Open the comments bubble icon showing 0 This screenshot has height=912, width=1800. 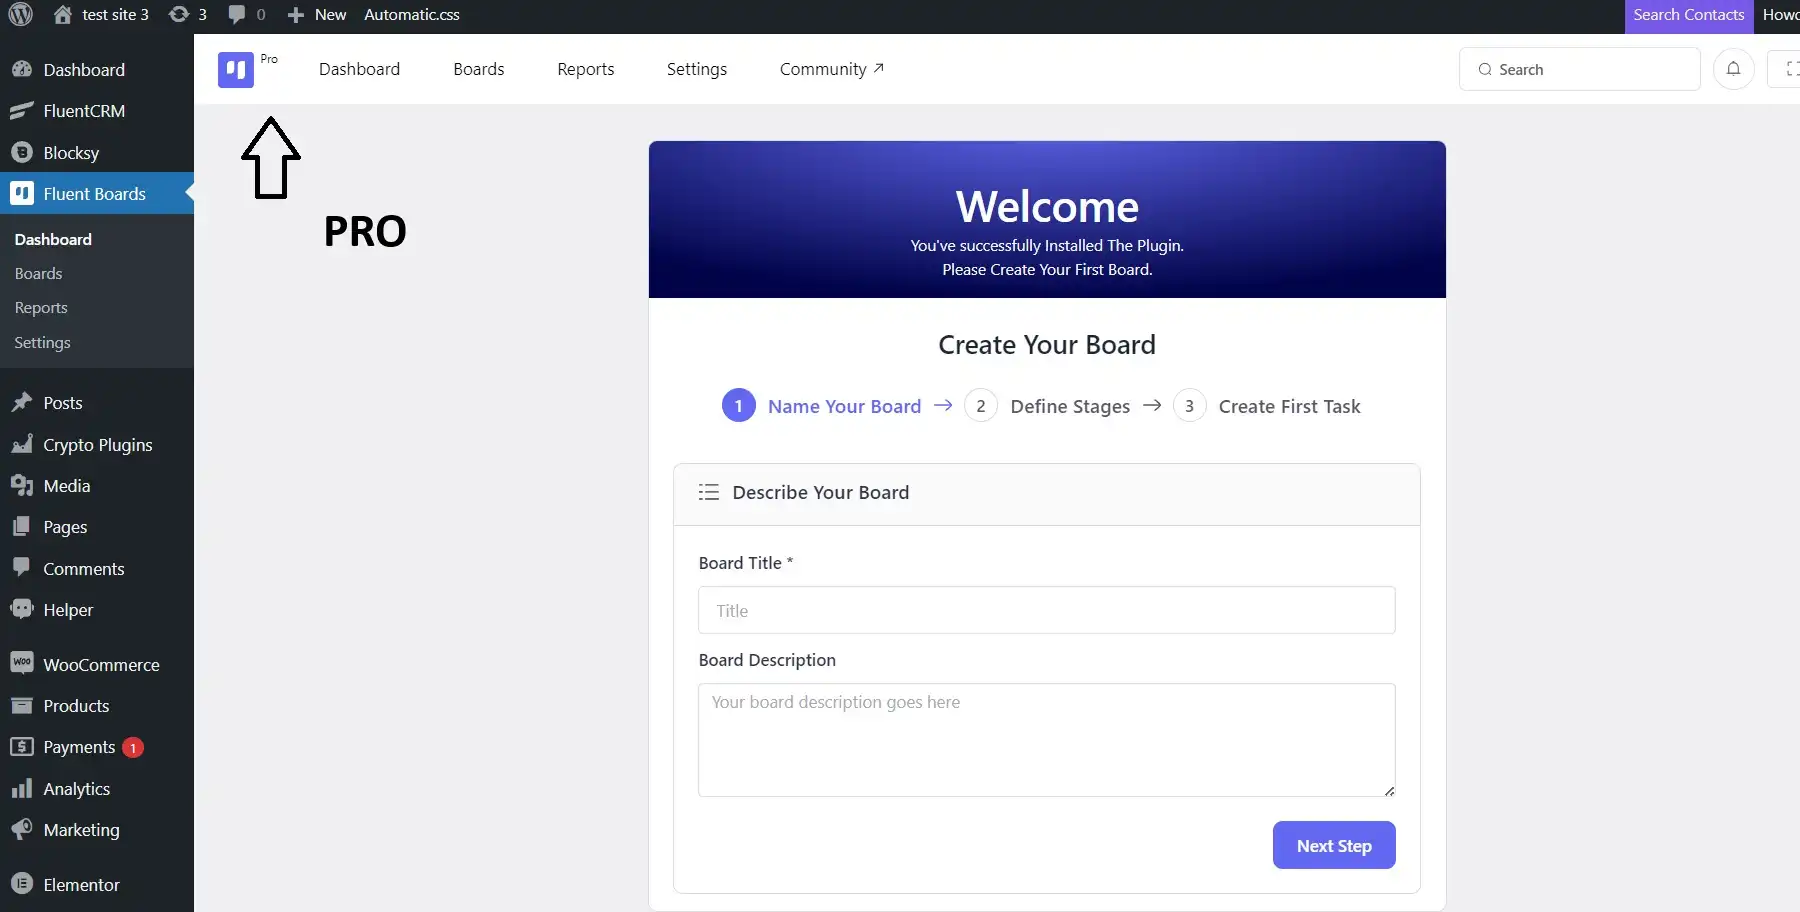click(247, 14)
